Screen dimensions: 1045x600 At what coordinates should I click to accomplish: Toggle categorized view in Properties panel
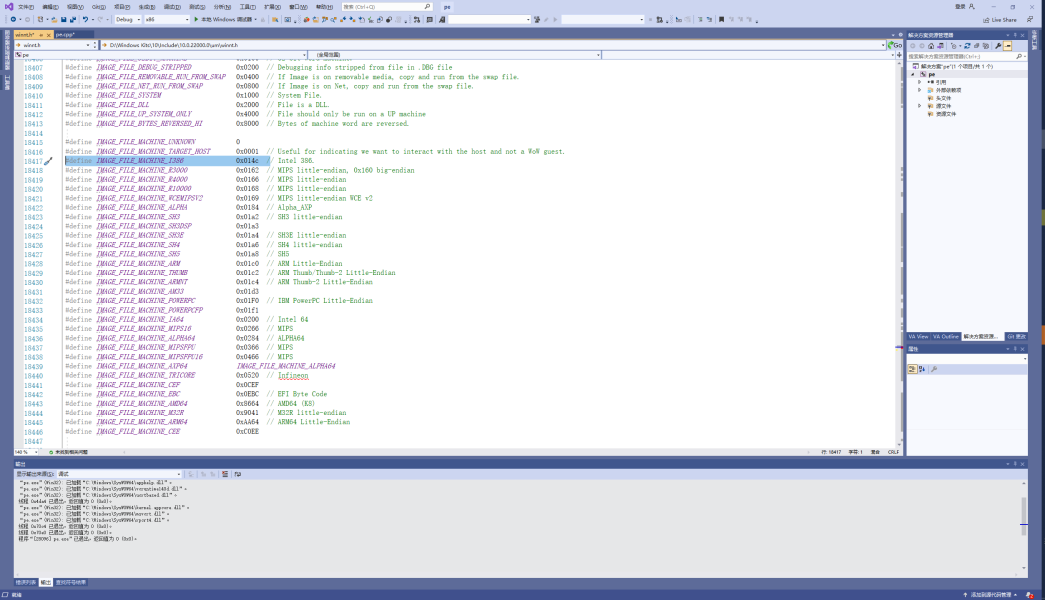coord(912,369)
